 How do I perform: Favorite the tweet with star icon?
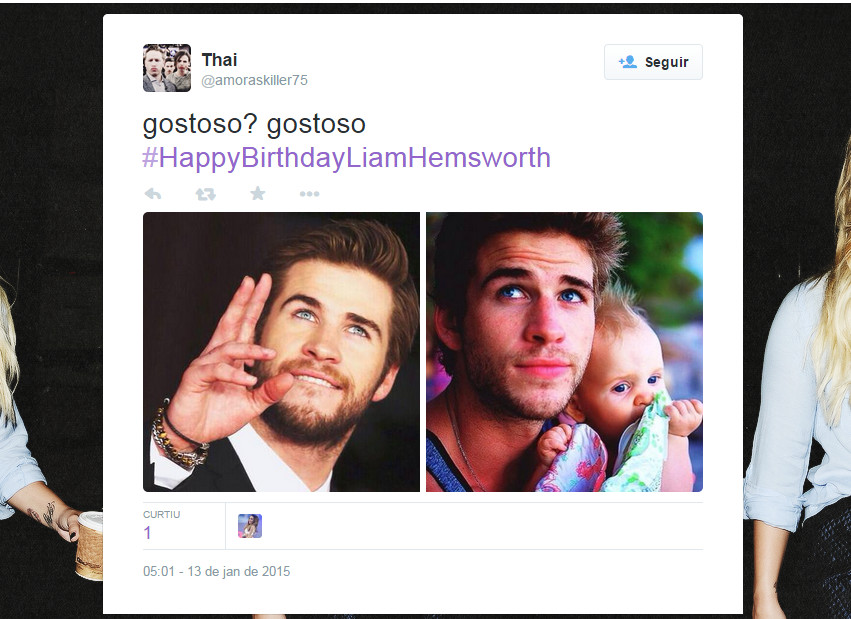pos(258,193)
